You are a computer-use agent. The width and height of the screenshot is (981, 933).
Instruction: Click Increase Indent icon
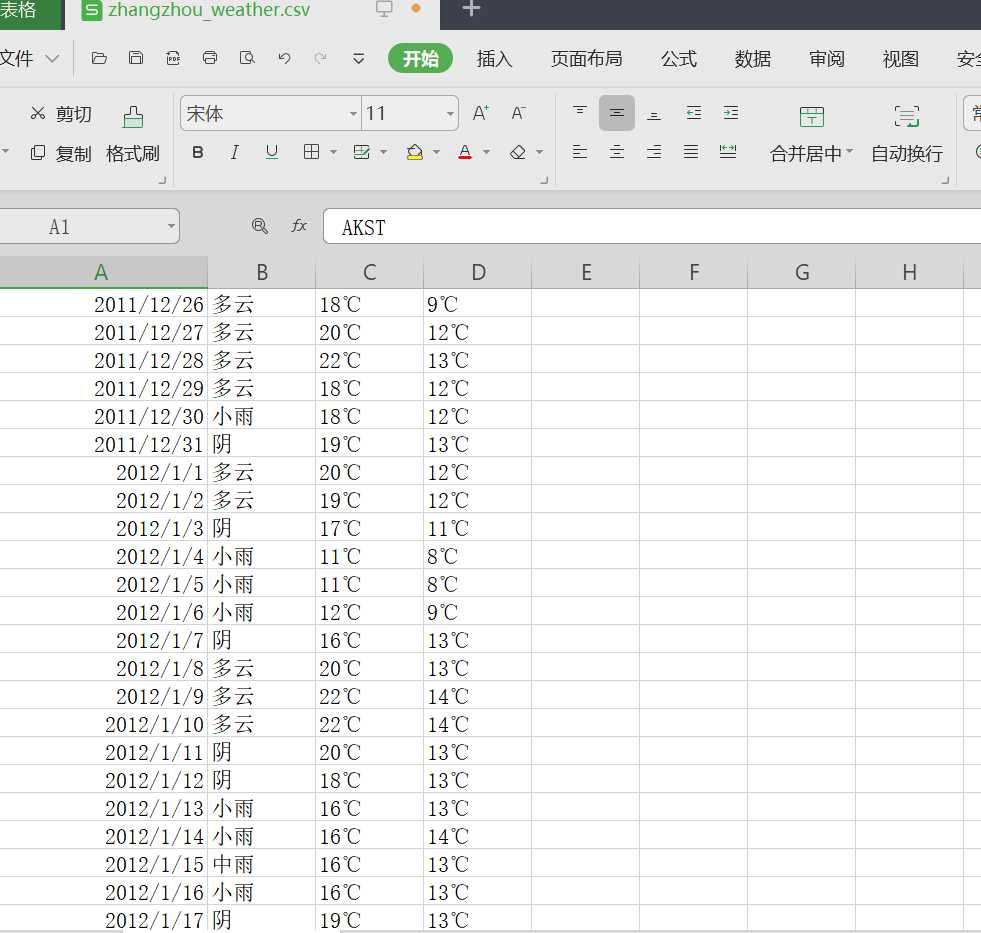click(731, 113)
